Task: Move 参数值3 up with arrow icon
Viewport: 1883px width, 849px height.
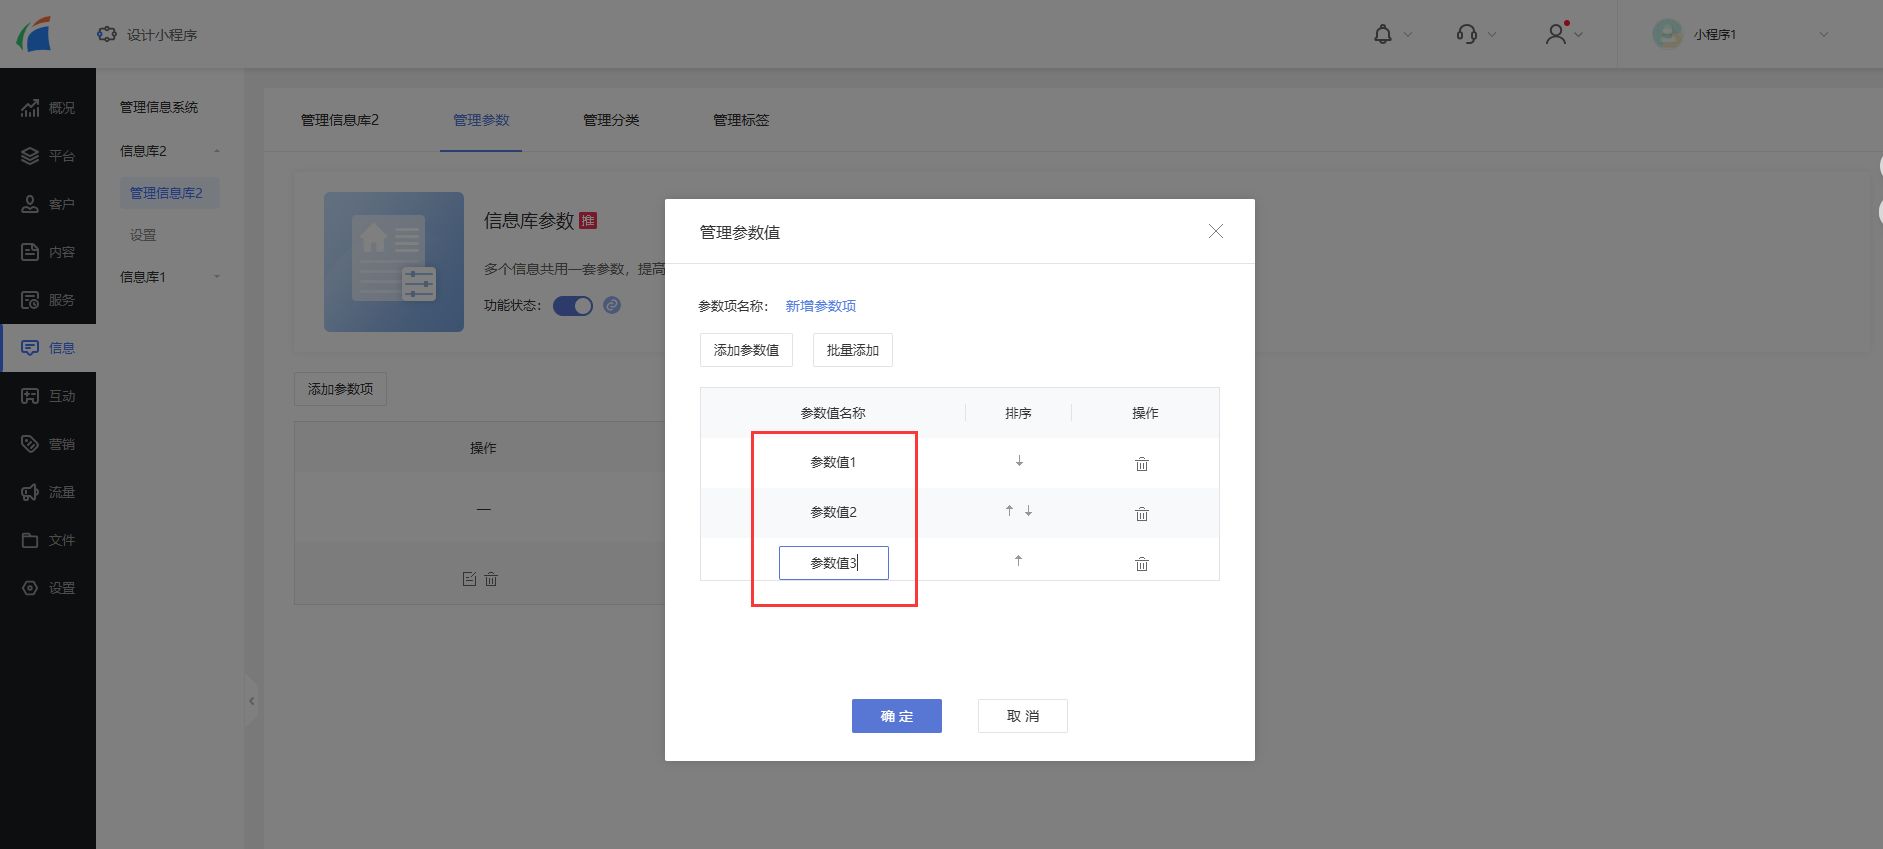Action: [x=1018, y=561]
